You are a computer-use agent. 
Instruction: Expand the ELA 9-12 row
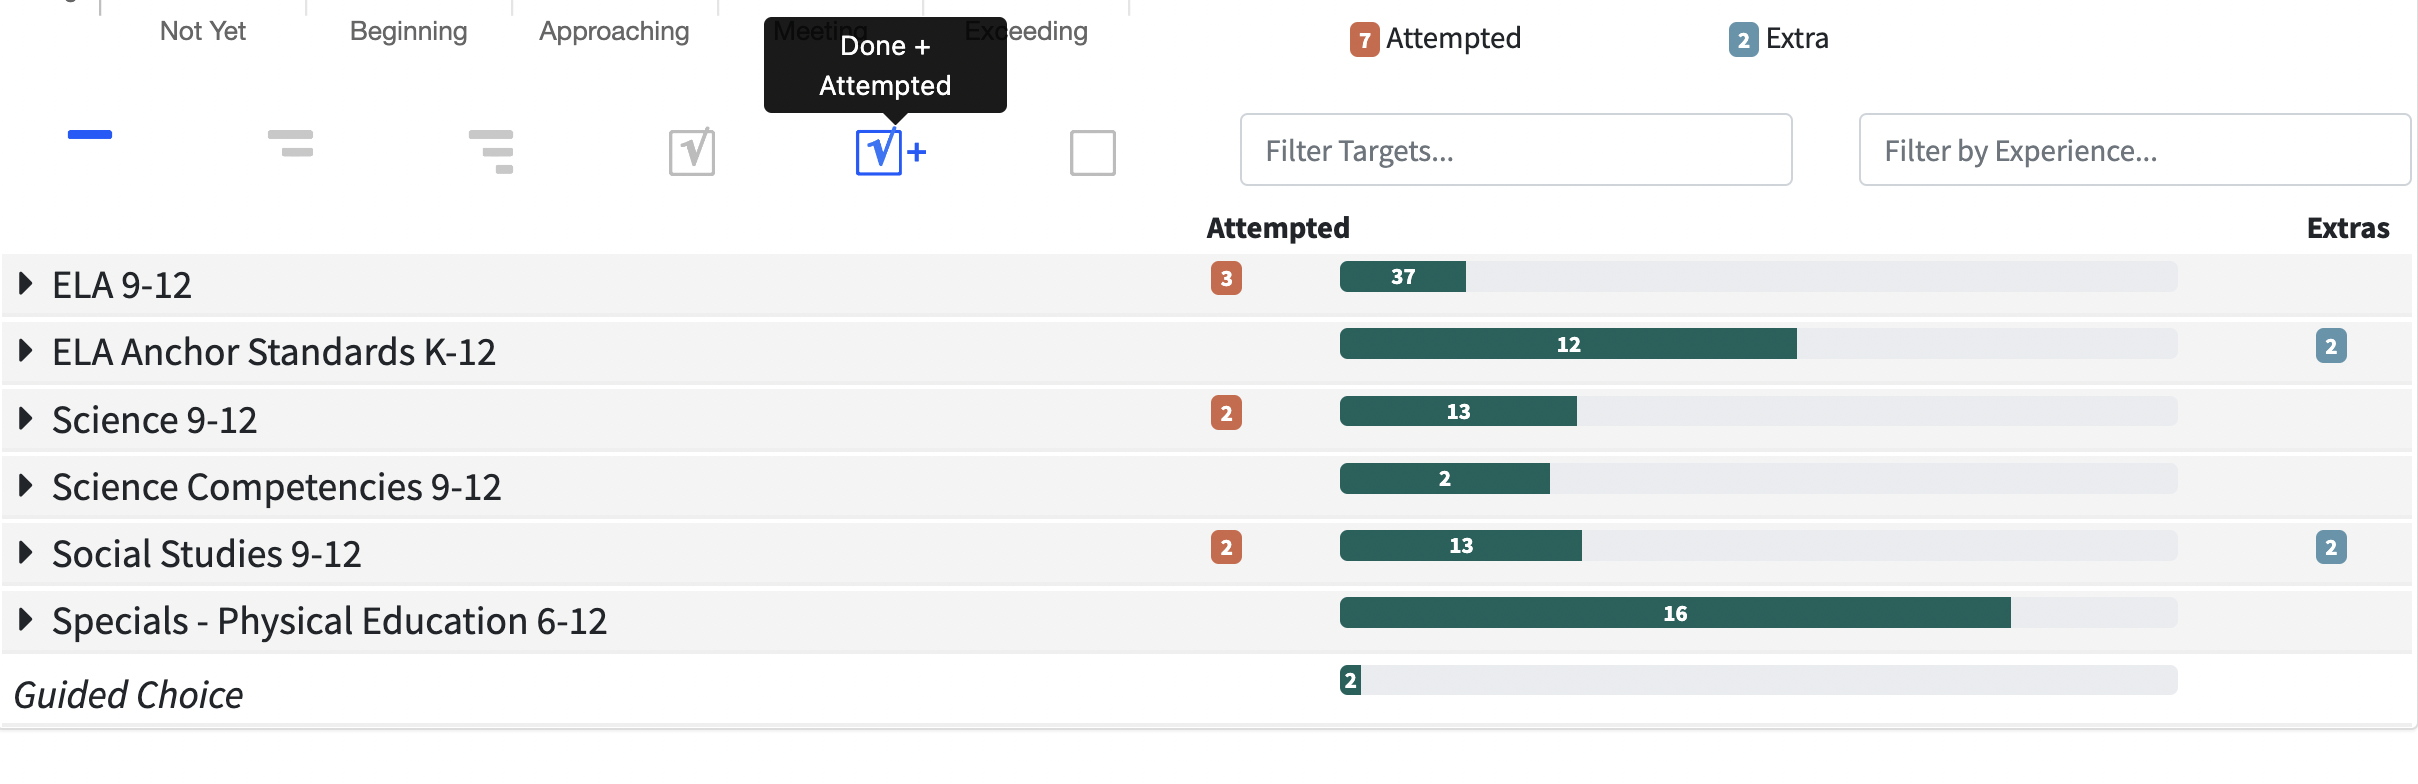pyautogui.click(x=26, y=284)
